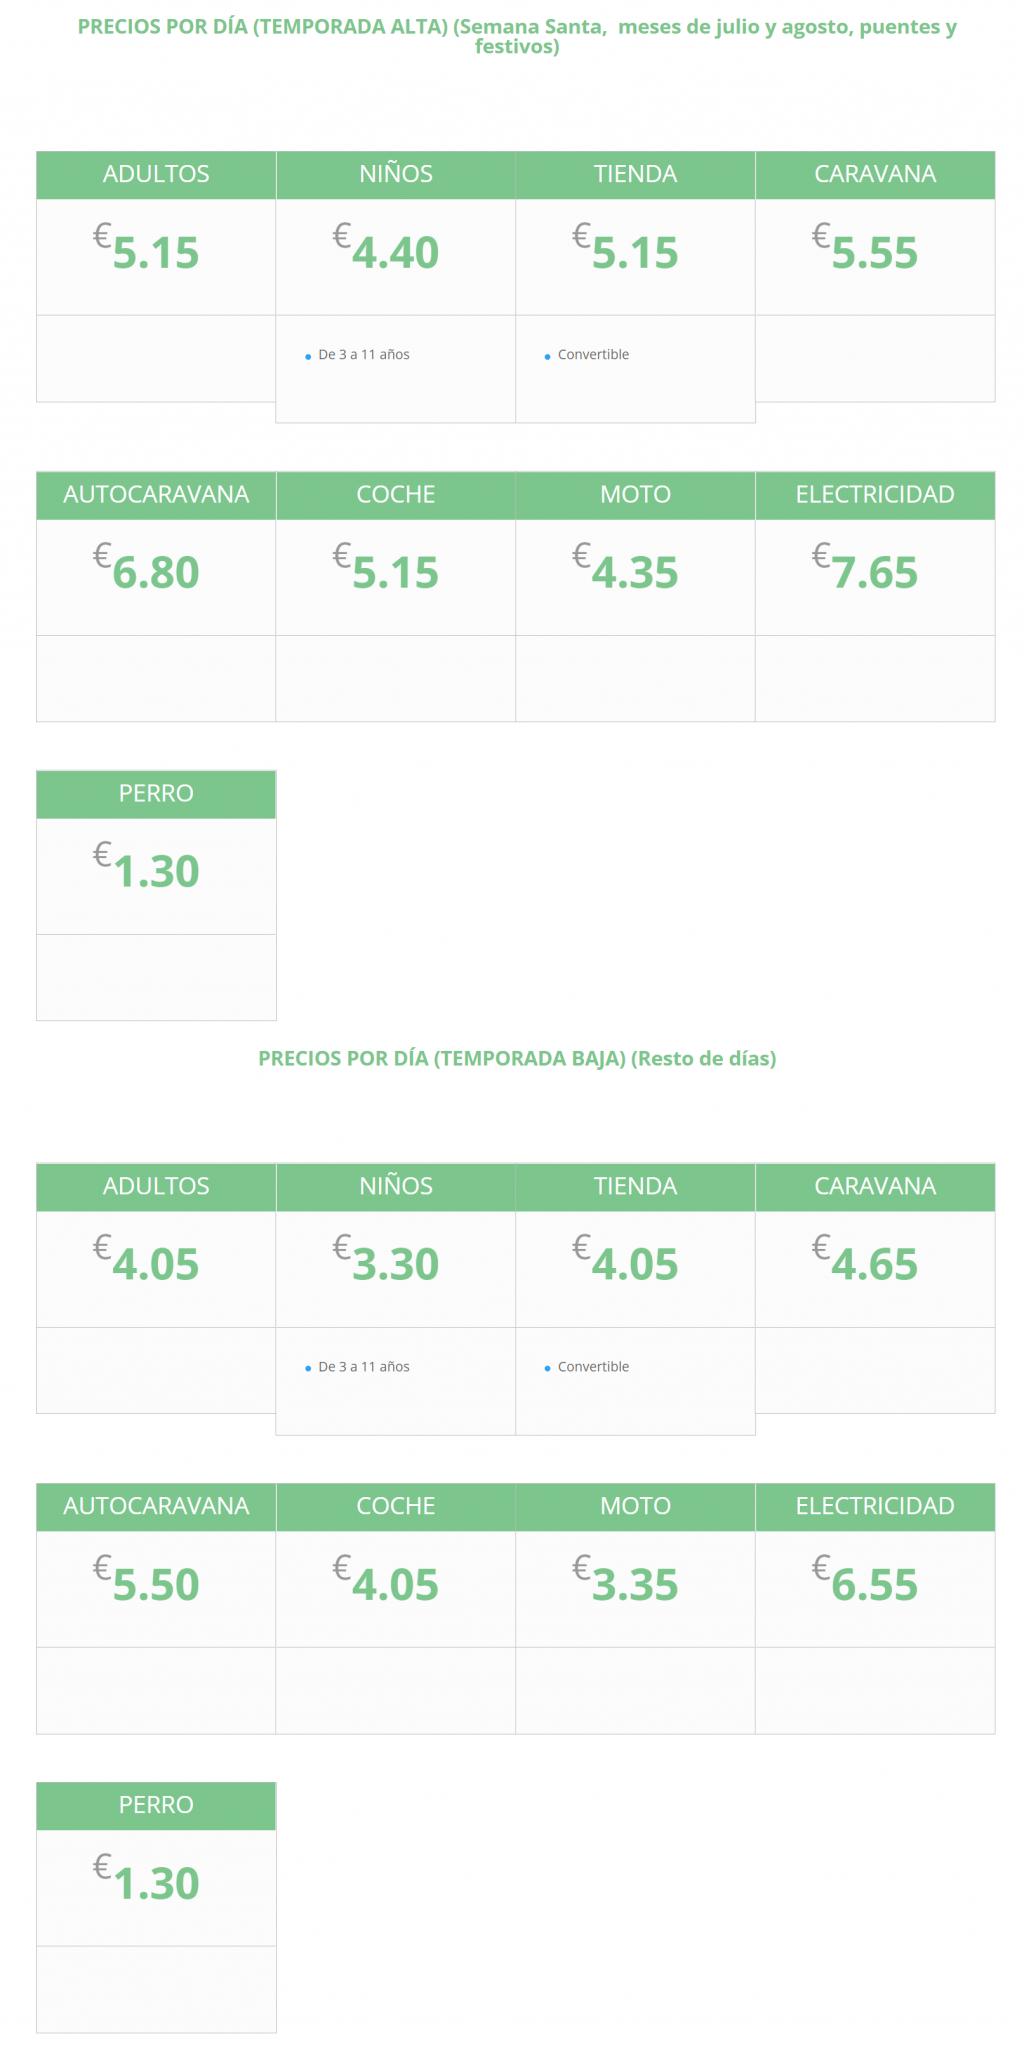The image size is (1024, 2053).
Task: Click the Temporada Alta prices heading
Action: click(517, 36)
